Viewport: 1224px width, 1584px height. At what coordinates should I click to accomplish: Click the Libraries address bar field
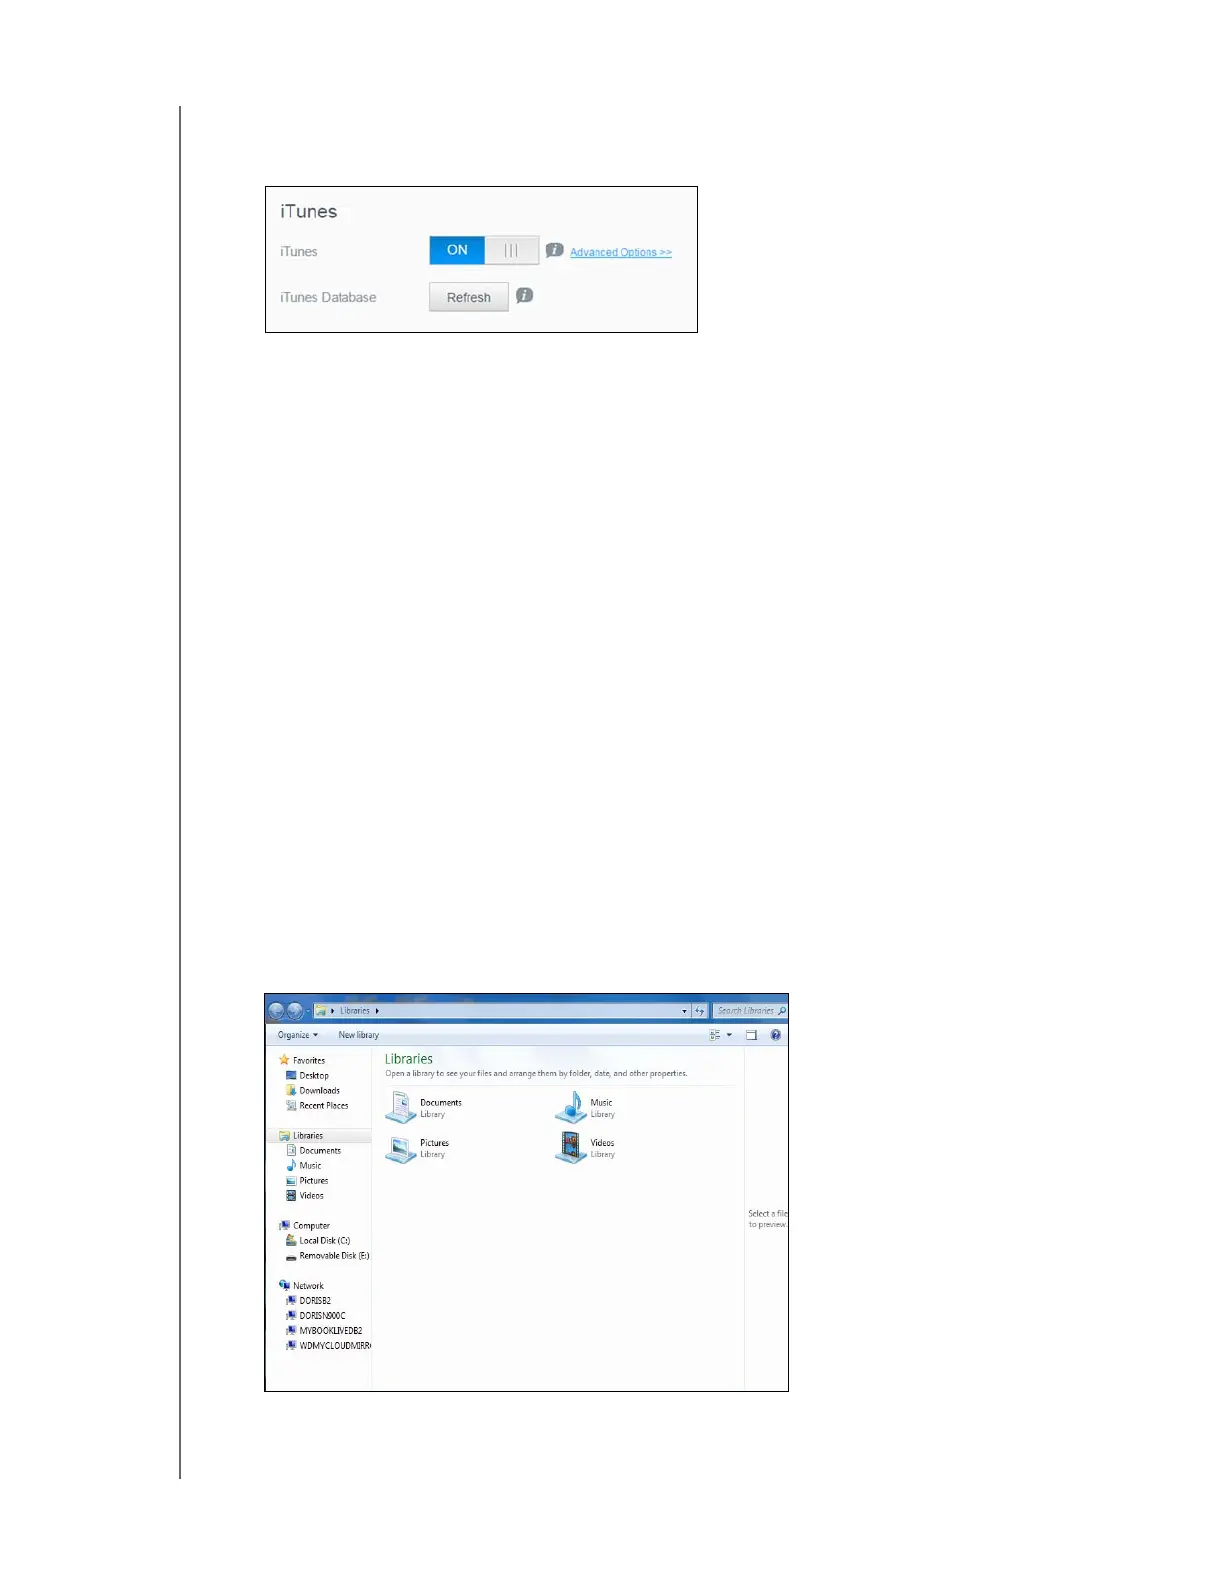(x=502, y=1011)
